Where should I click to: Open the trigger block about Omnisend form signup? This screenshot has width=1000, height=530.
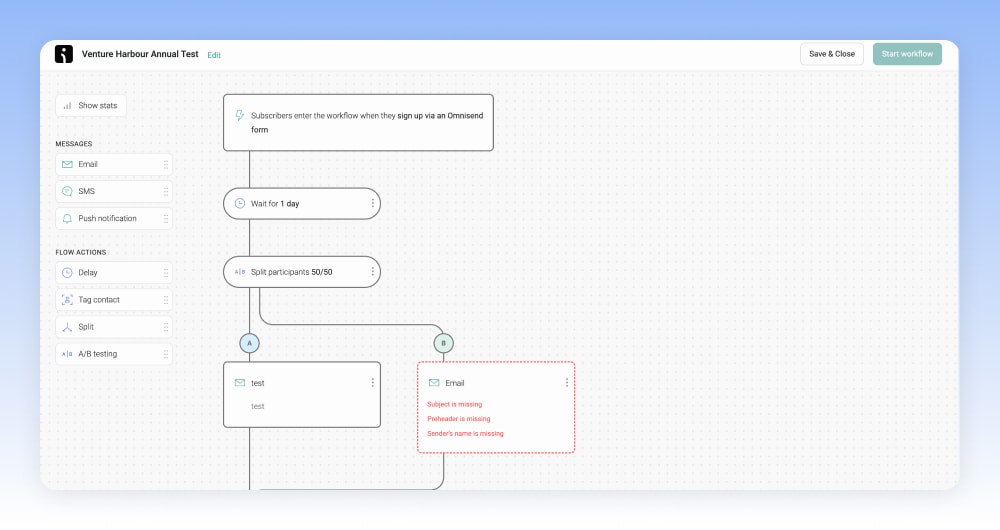[358, 122]
